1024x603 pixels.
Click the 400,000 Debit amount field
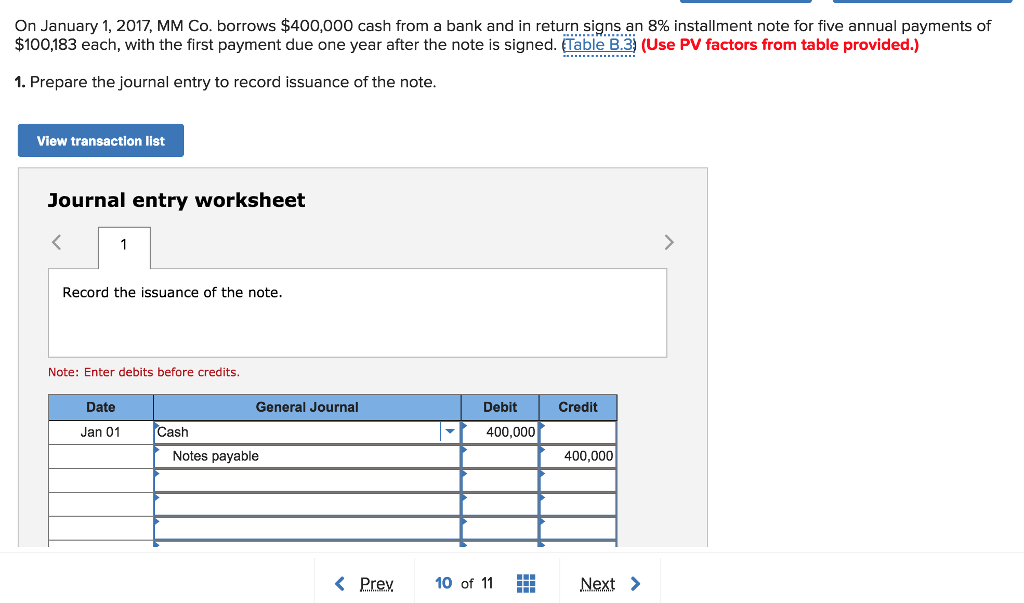coord(500,431)
